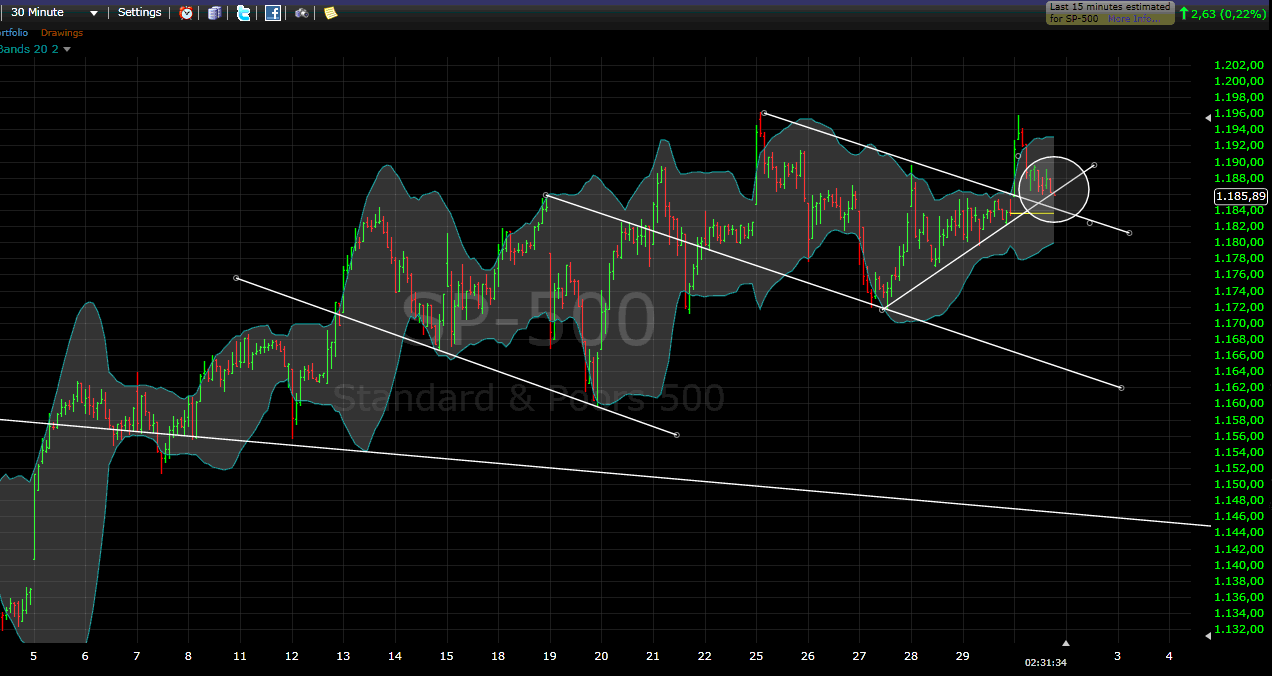Share chart on Facebook icon
This screenshot has height=676, width=1272.
point(272,13)
